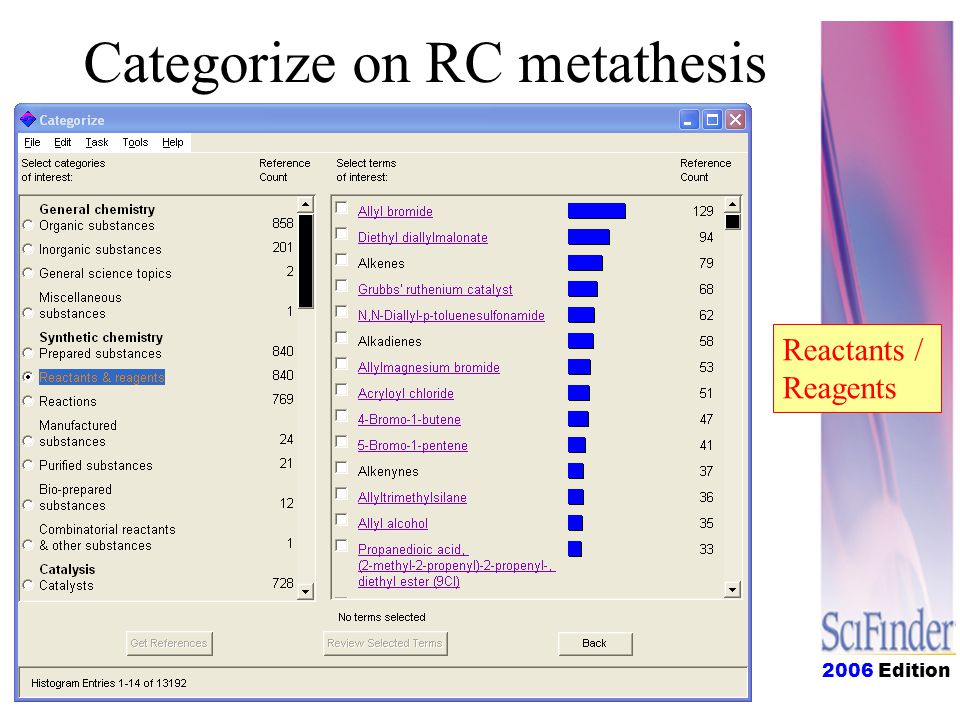This screenshot has height=720, width=960.
Task: Select the Purified substances category
Action: pos(28,465)
